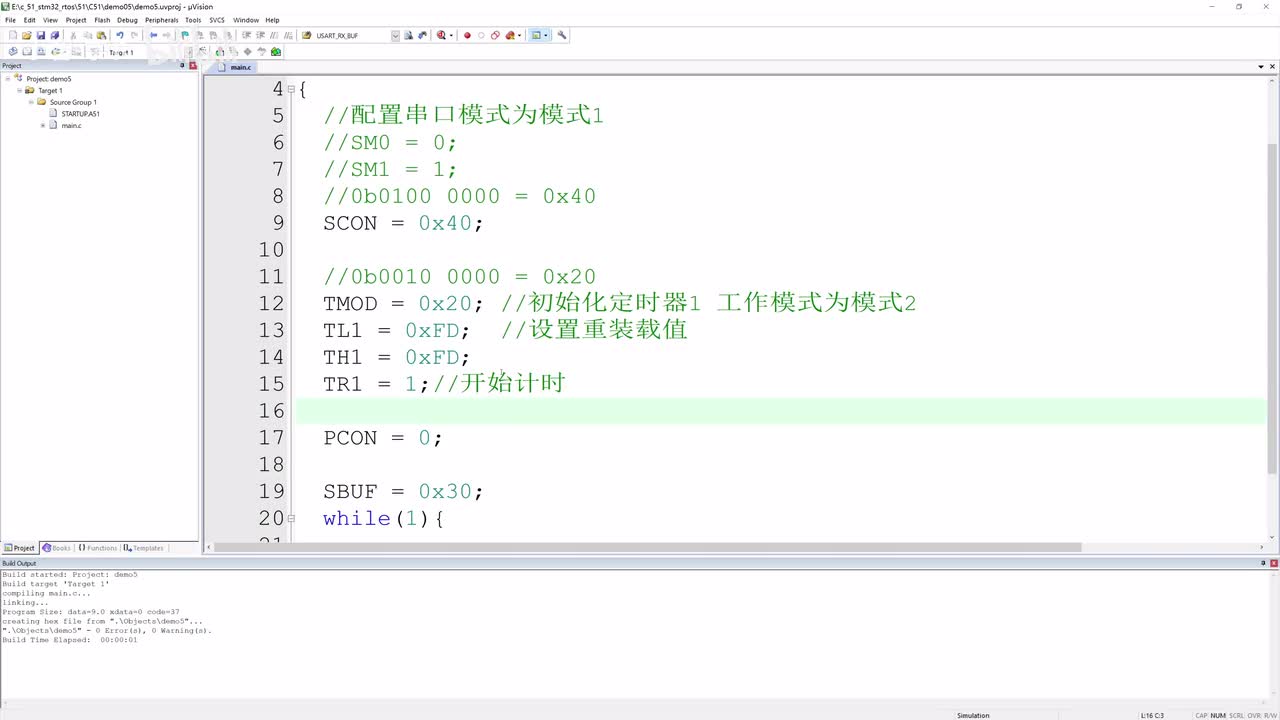Viewport: 1280px width, 720px height.
Task: Open the File menu
Action: tap(10, 20)
